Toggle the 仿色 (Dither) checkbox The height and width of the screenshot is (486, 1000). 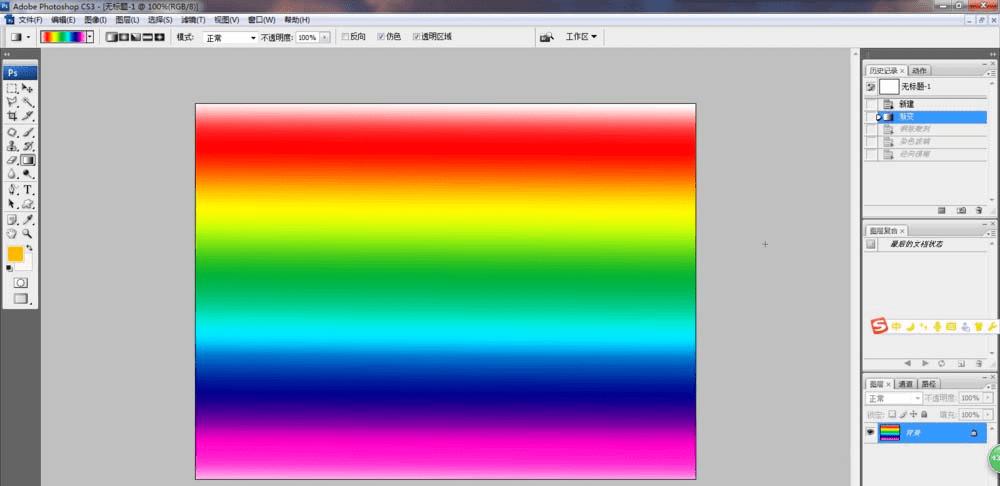[381, 37]
